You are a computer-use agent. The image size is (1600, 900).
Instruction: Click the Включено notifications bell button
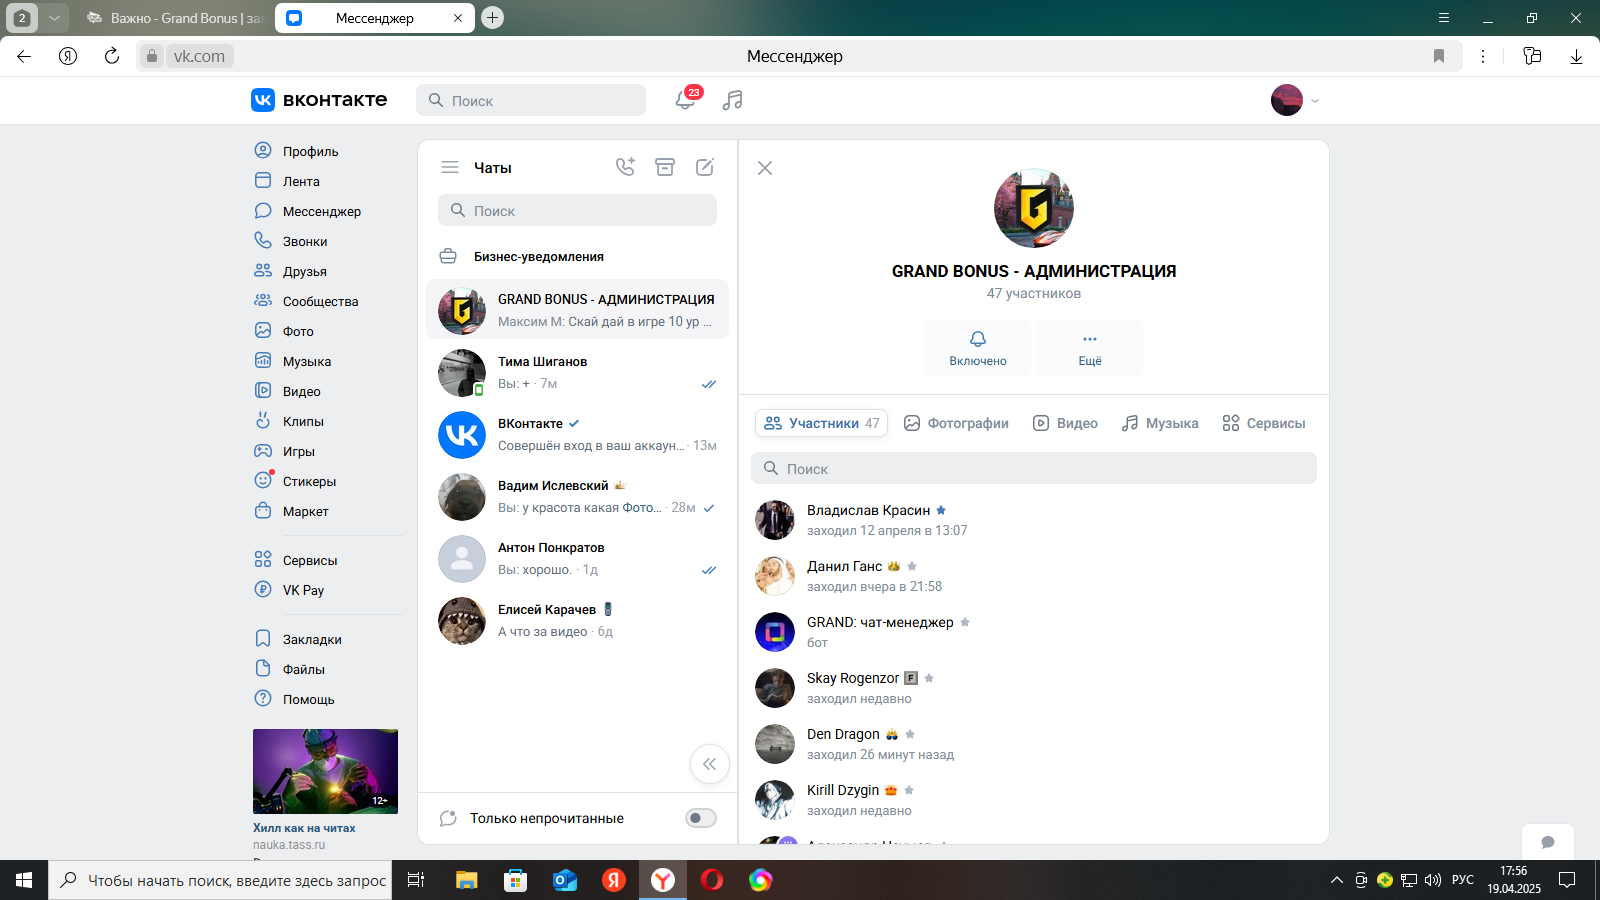pyautogui.click(x=978, y=348)
